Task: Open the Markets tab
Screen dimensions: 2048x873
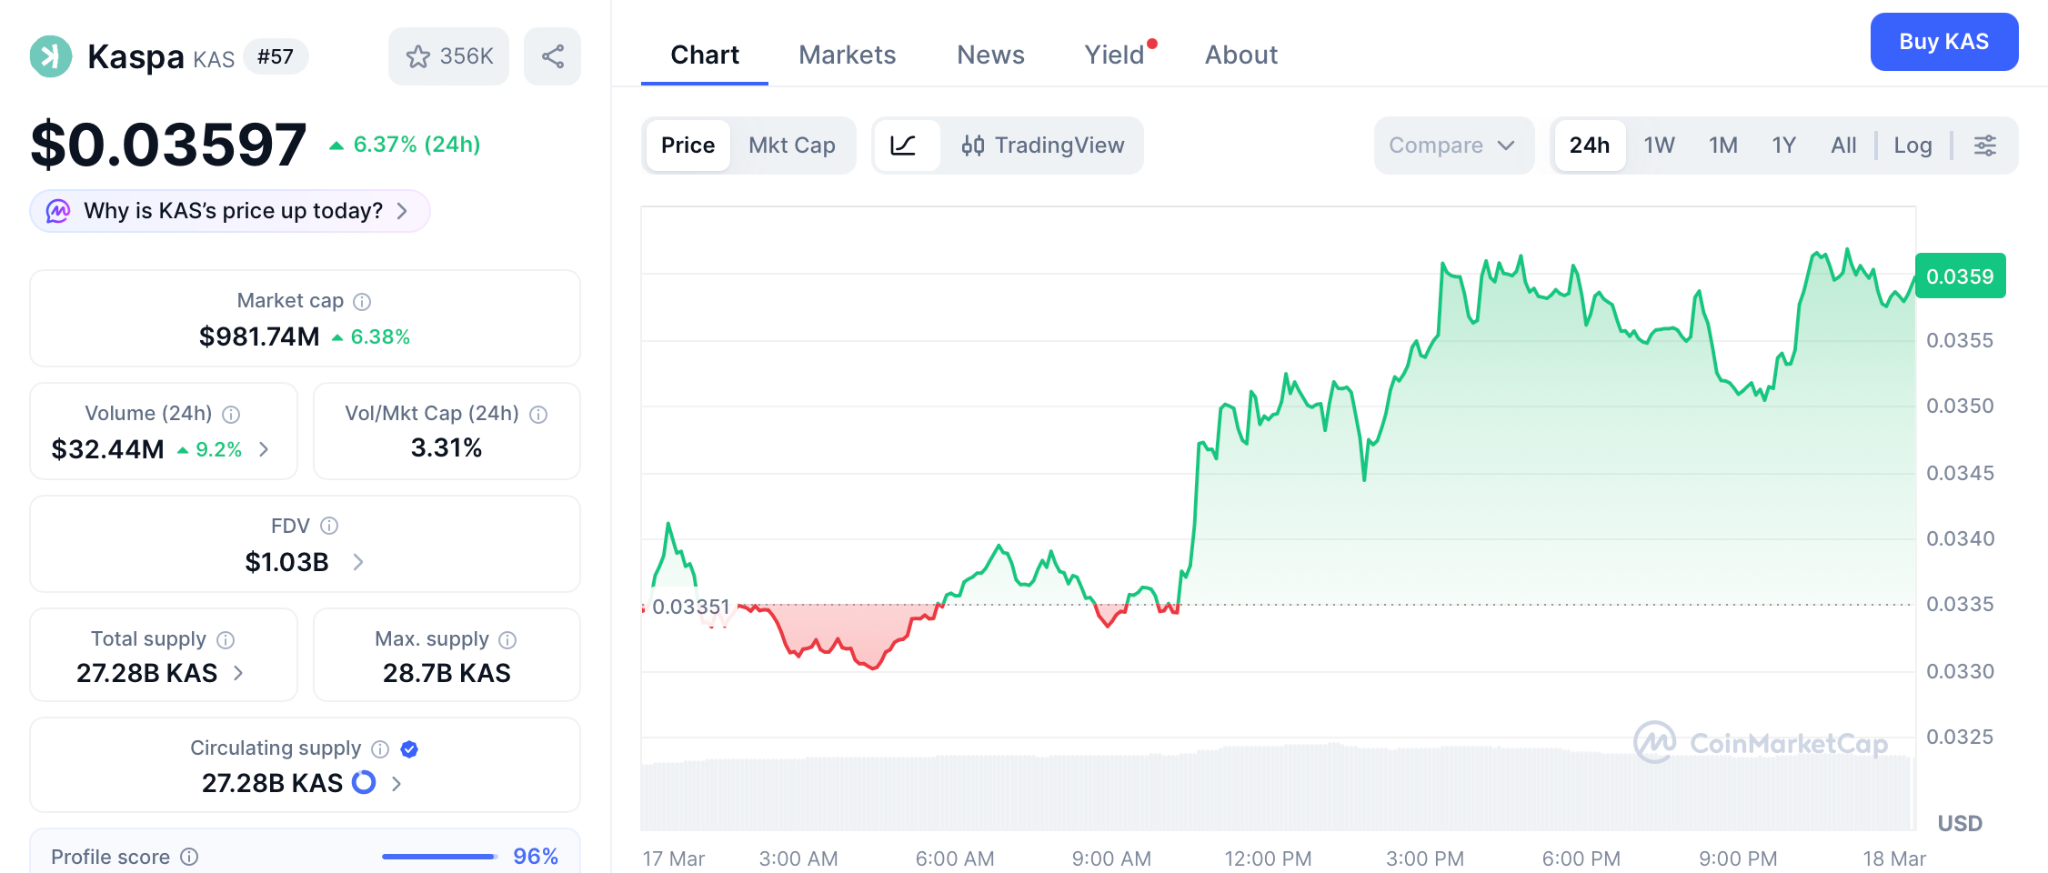Action: pos(847,55)
